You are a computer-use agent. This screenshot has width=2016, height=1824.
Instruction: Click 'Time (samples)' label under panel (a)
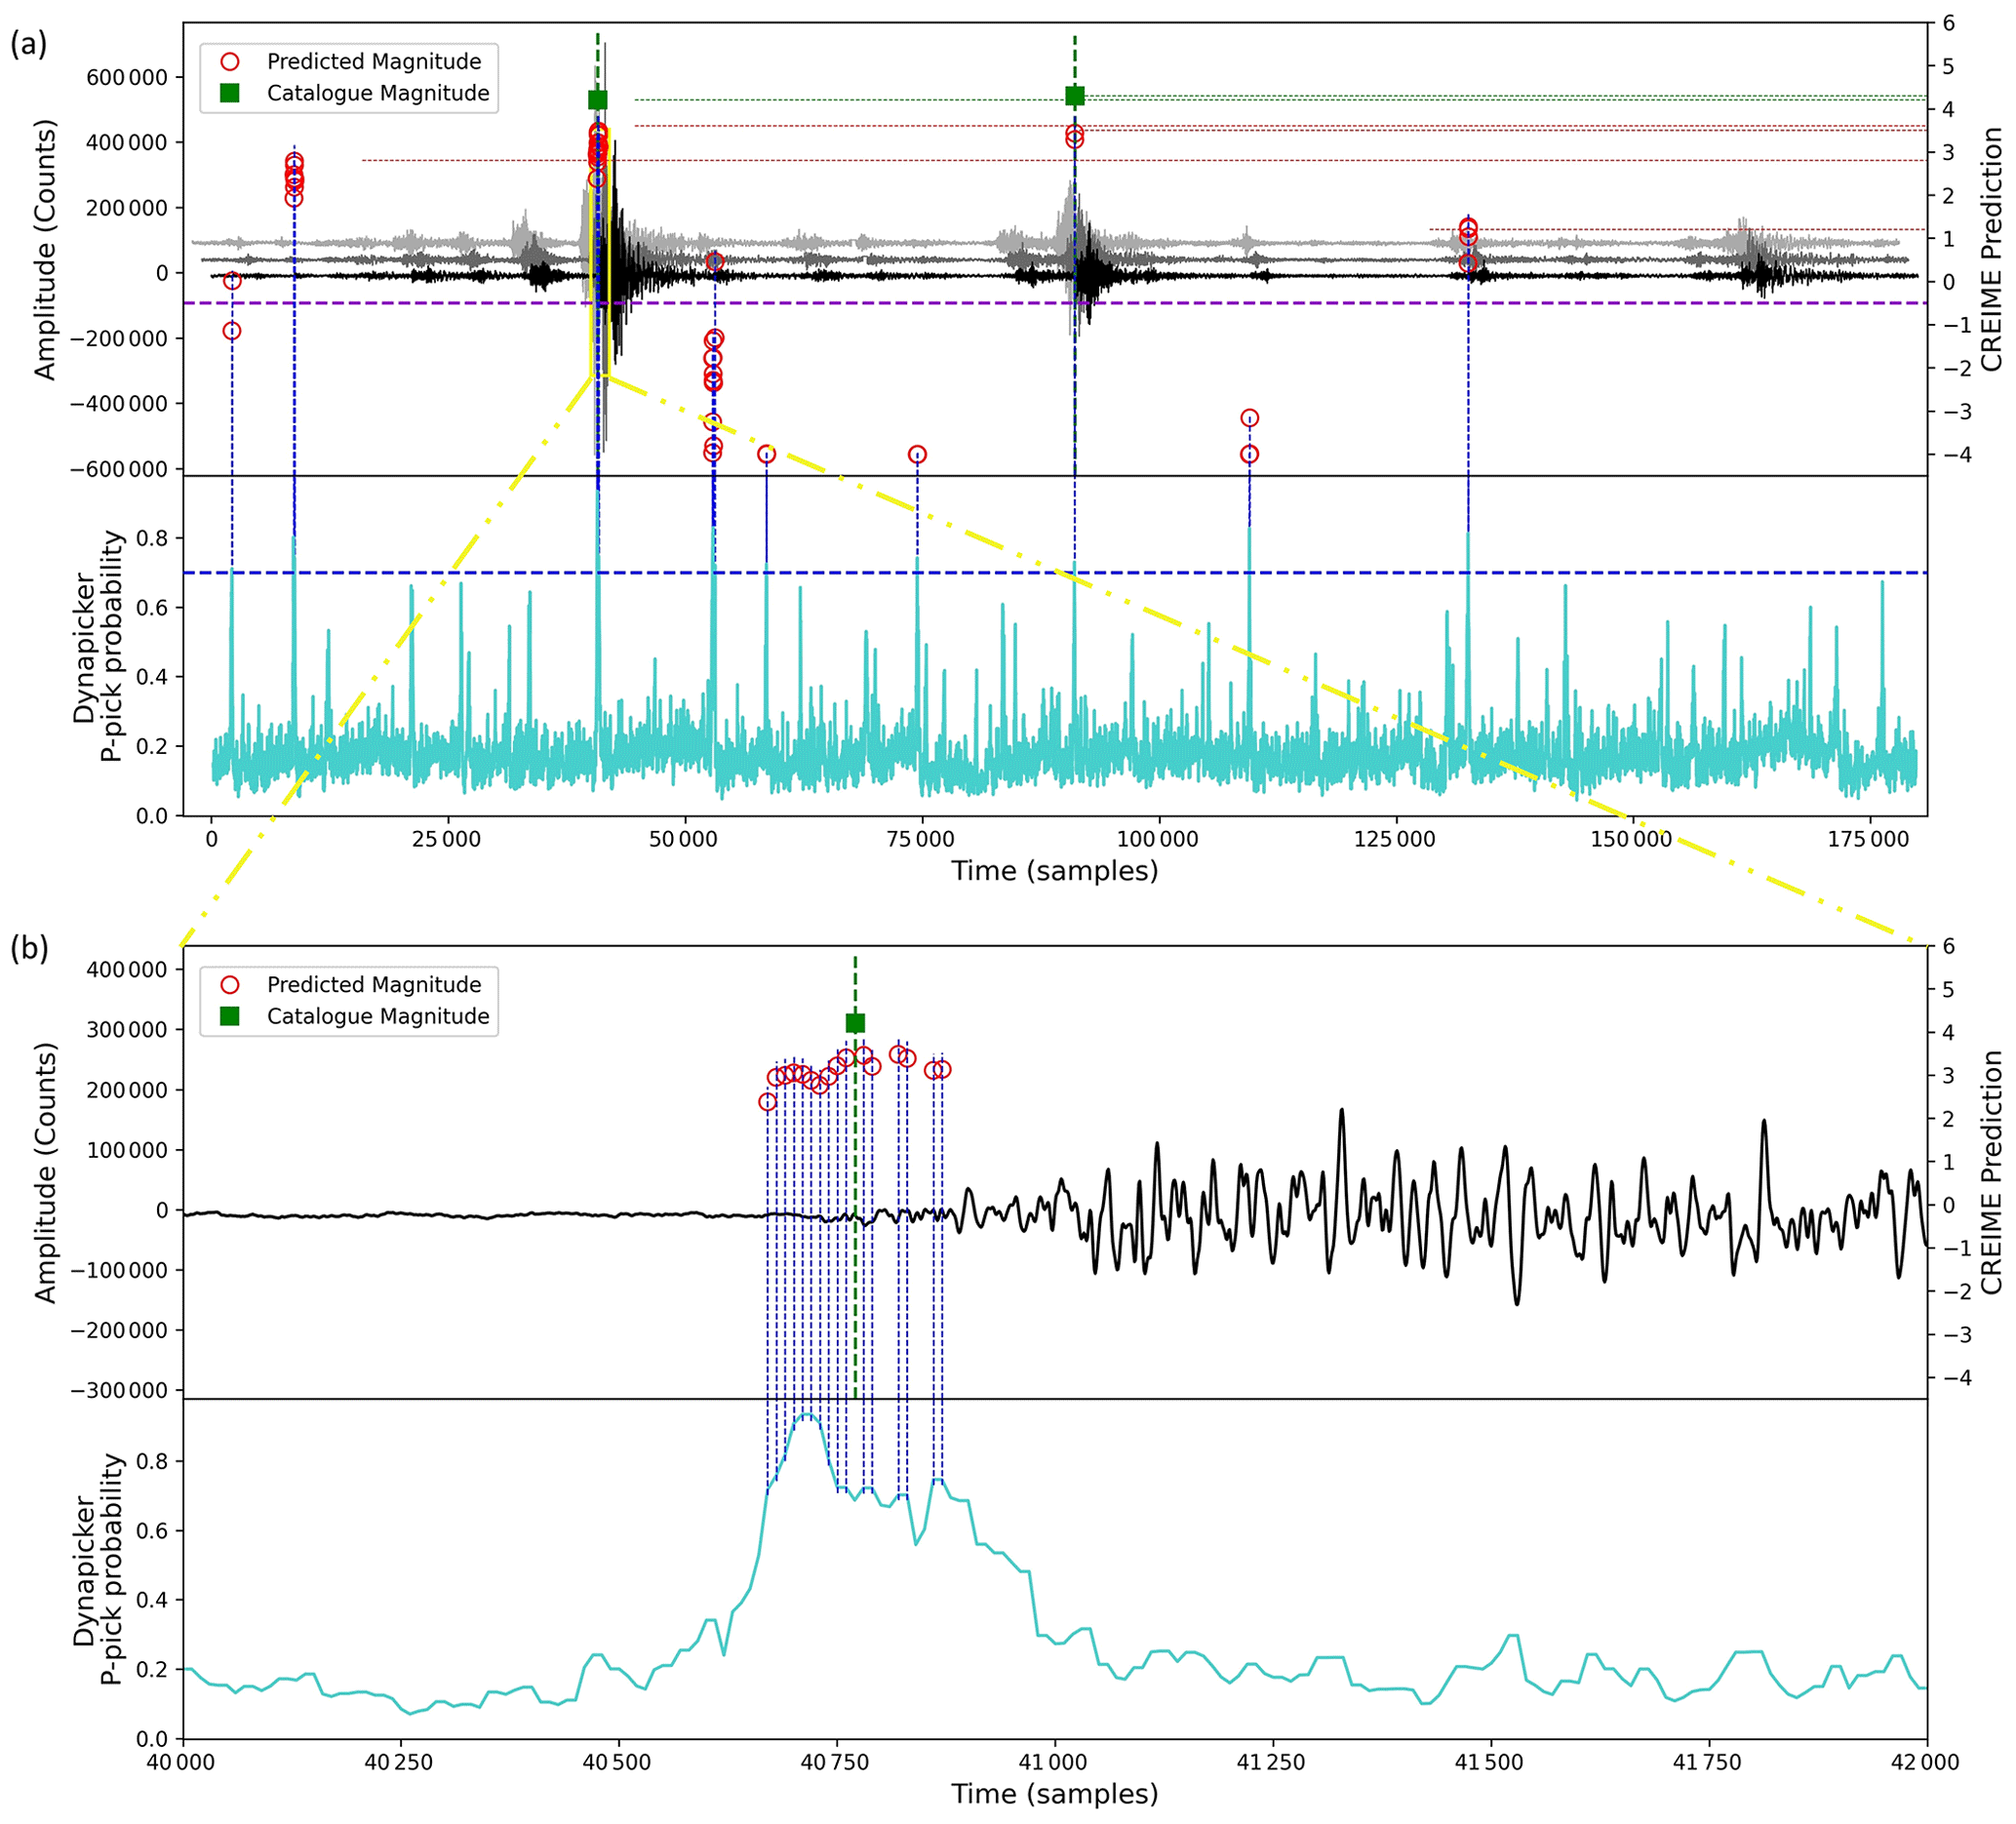click(1054, 871)
